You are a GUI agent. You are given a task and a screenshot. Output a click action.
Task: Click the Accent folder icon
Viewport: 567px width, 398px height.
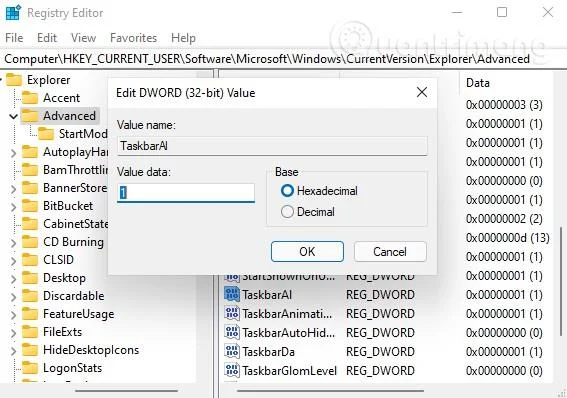(30, 98)
